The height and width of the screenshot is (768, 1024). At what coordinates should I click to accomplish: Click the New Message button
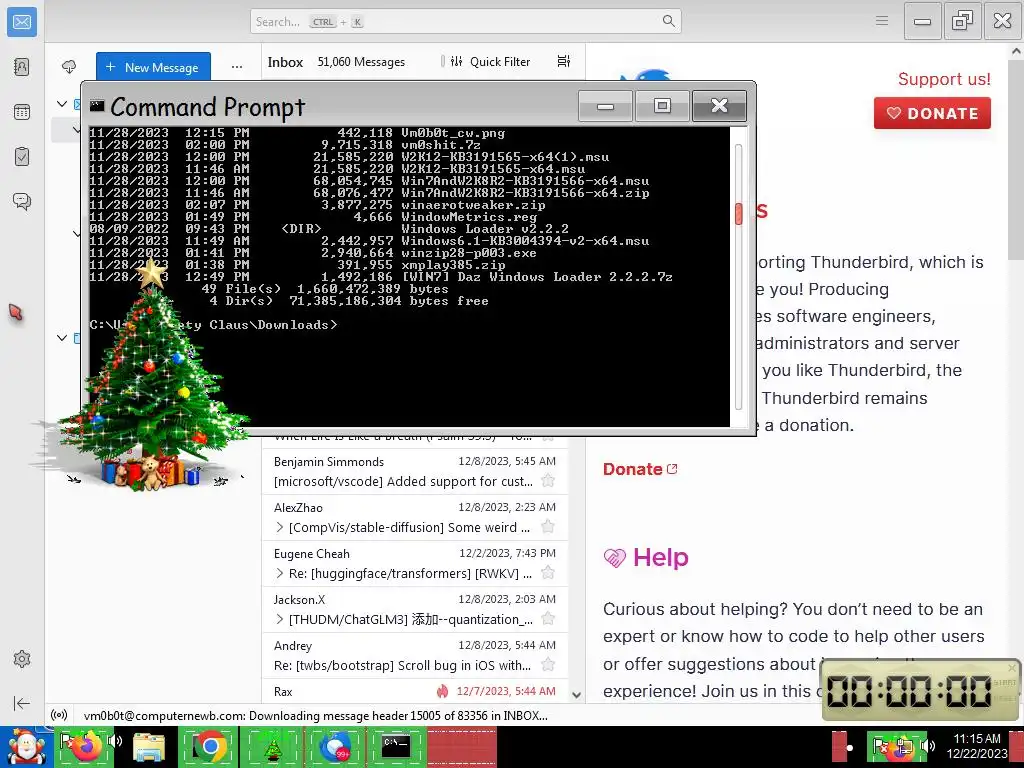coord(153,67)
